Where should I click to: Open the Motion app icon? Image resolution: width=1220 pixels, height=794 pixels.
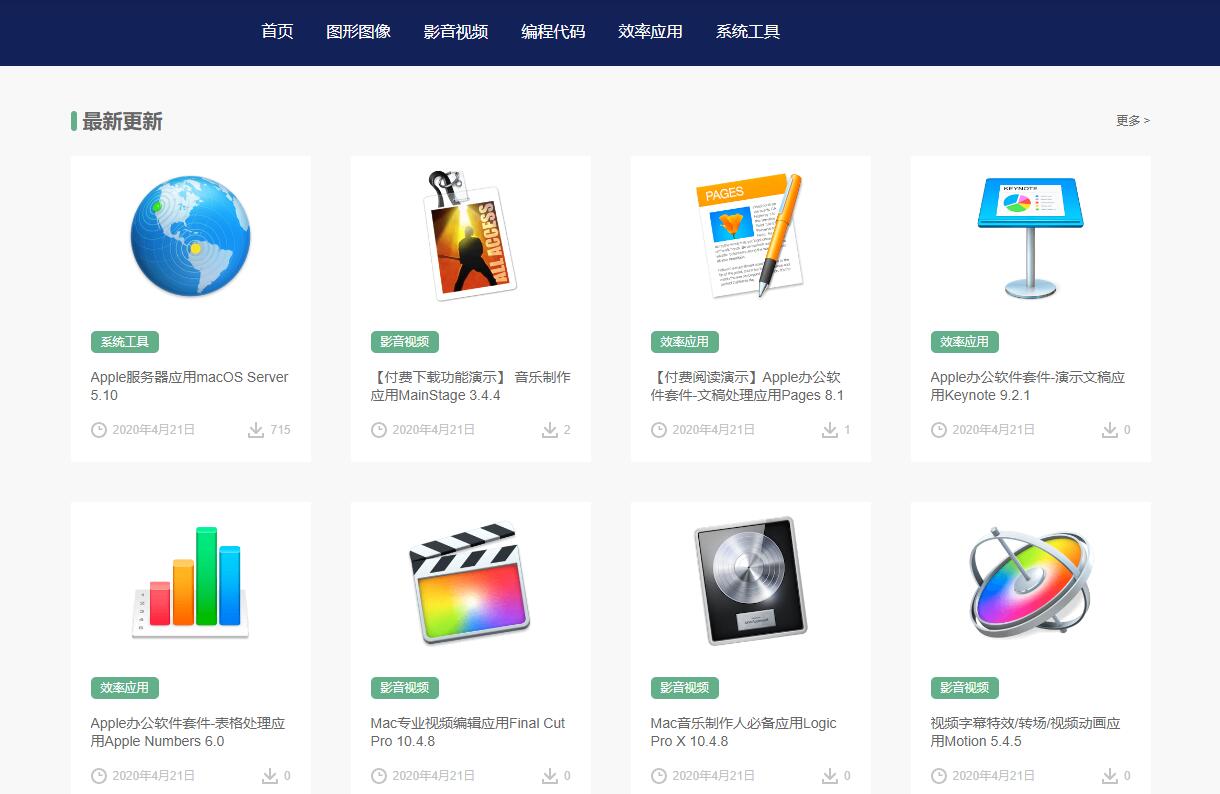click(x=1030, y=582)
